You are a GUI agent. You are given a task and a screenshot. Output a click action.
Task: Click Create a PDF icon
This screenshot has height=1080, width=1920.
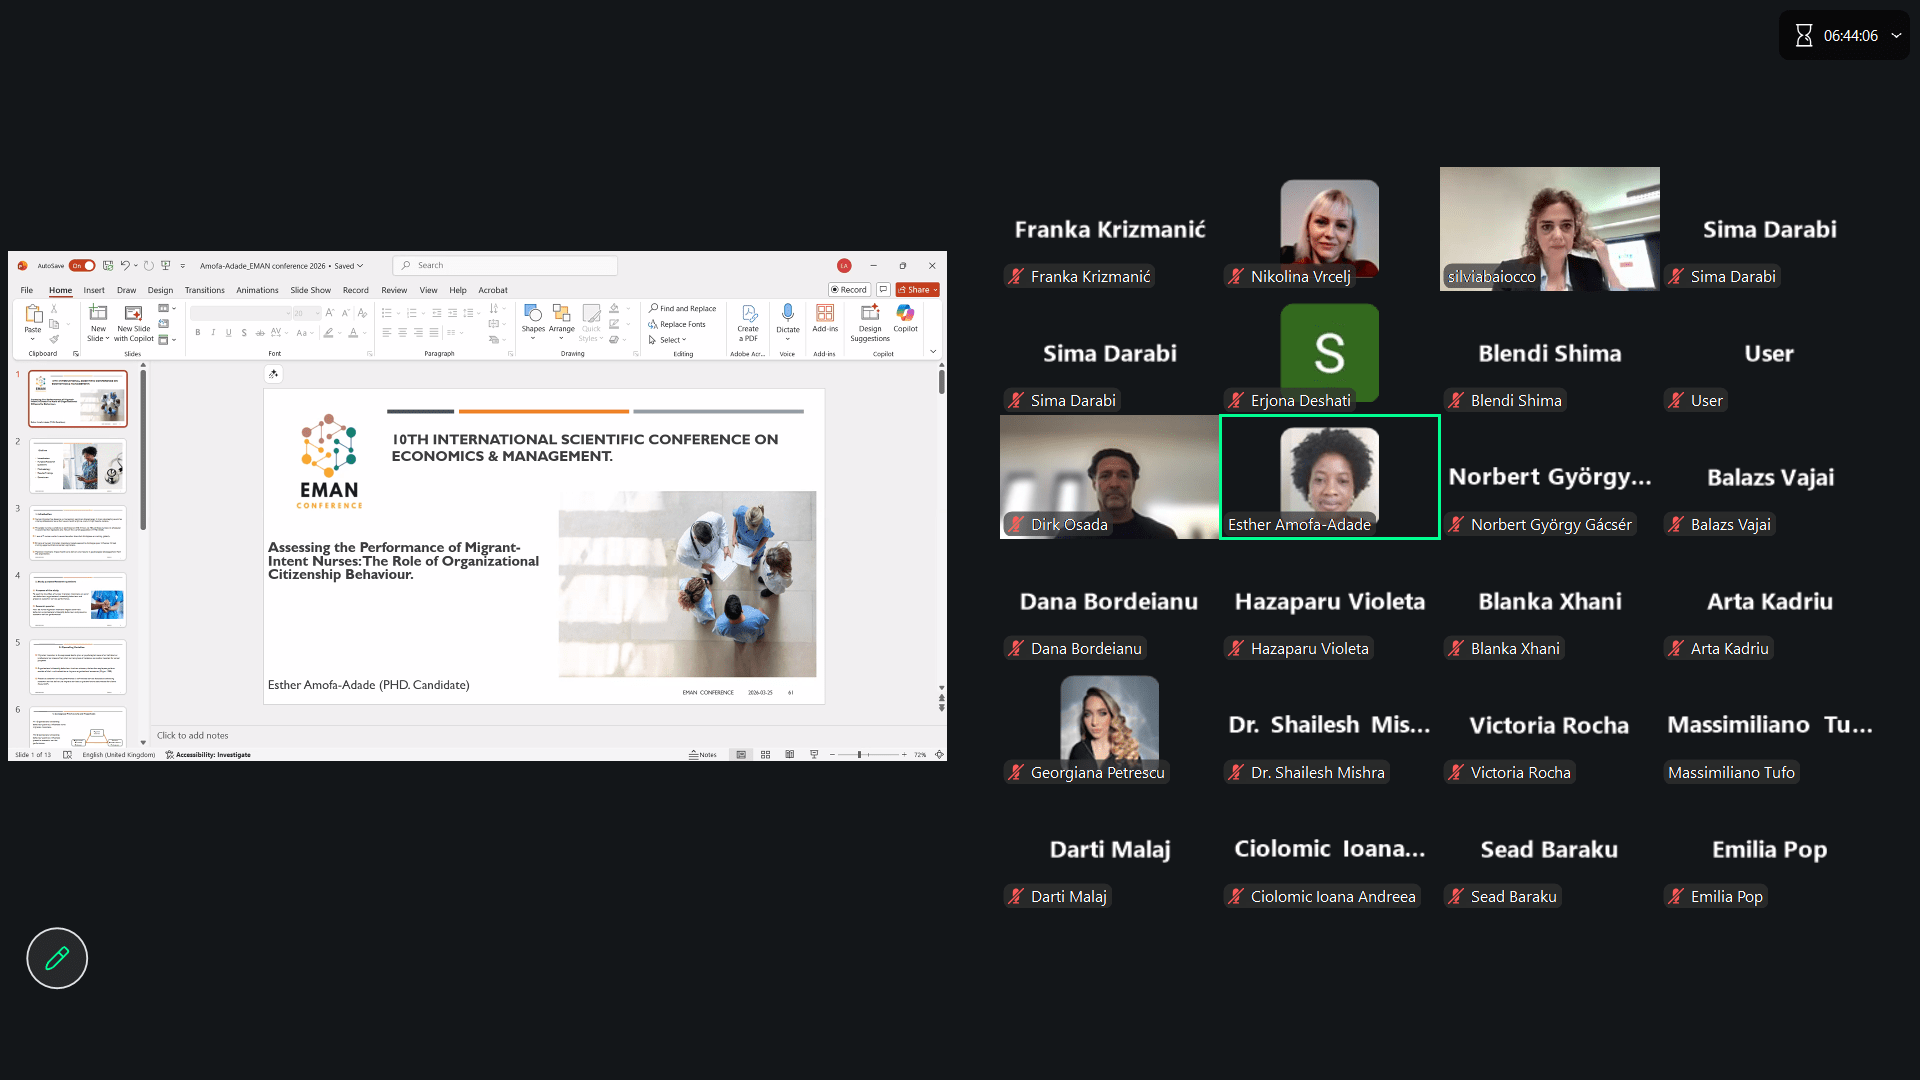click(748, 314)
